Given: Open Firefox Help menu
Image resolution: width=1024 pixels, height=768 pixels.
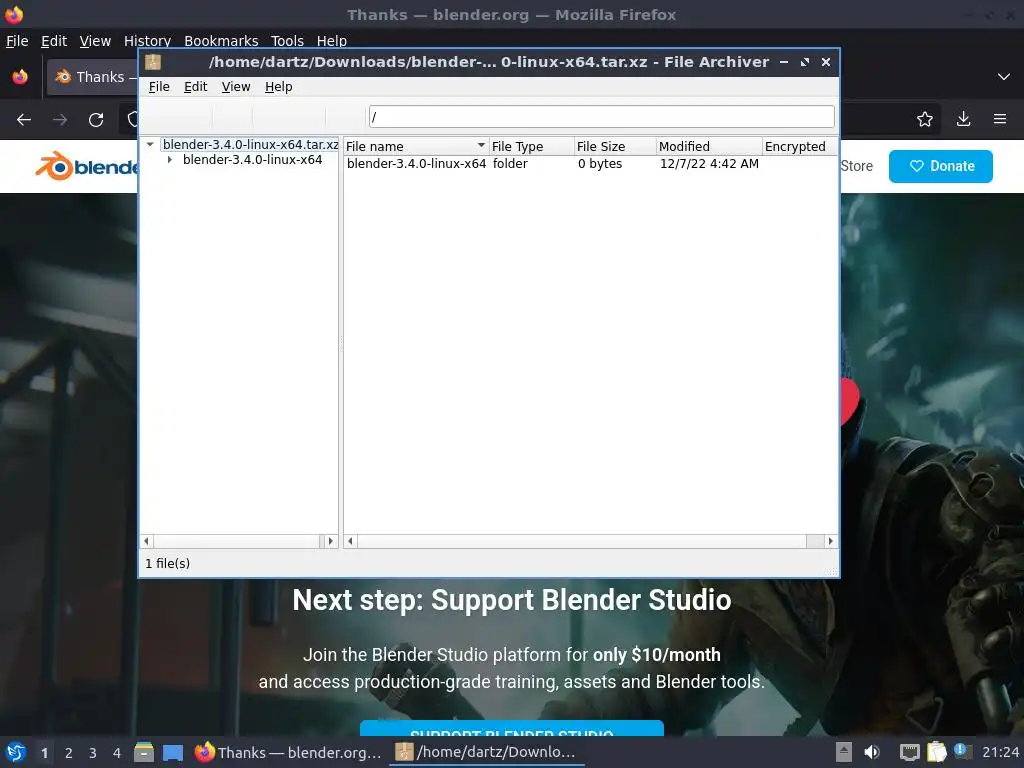Looking at the screenshot, I should pyautogui.click(x=332, y=40).
